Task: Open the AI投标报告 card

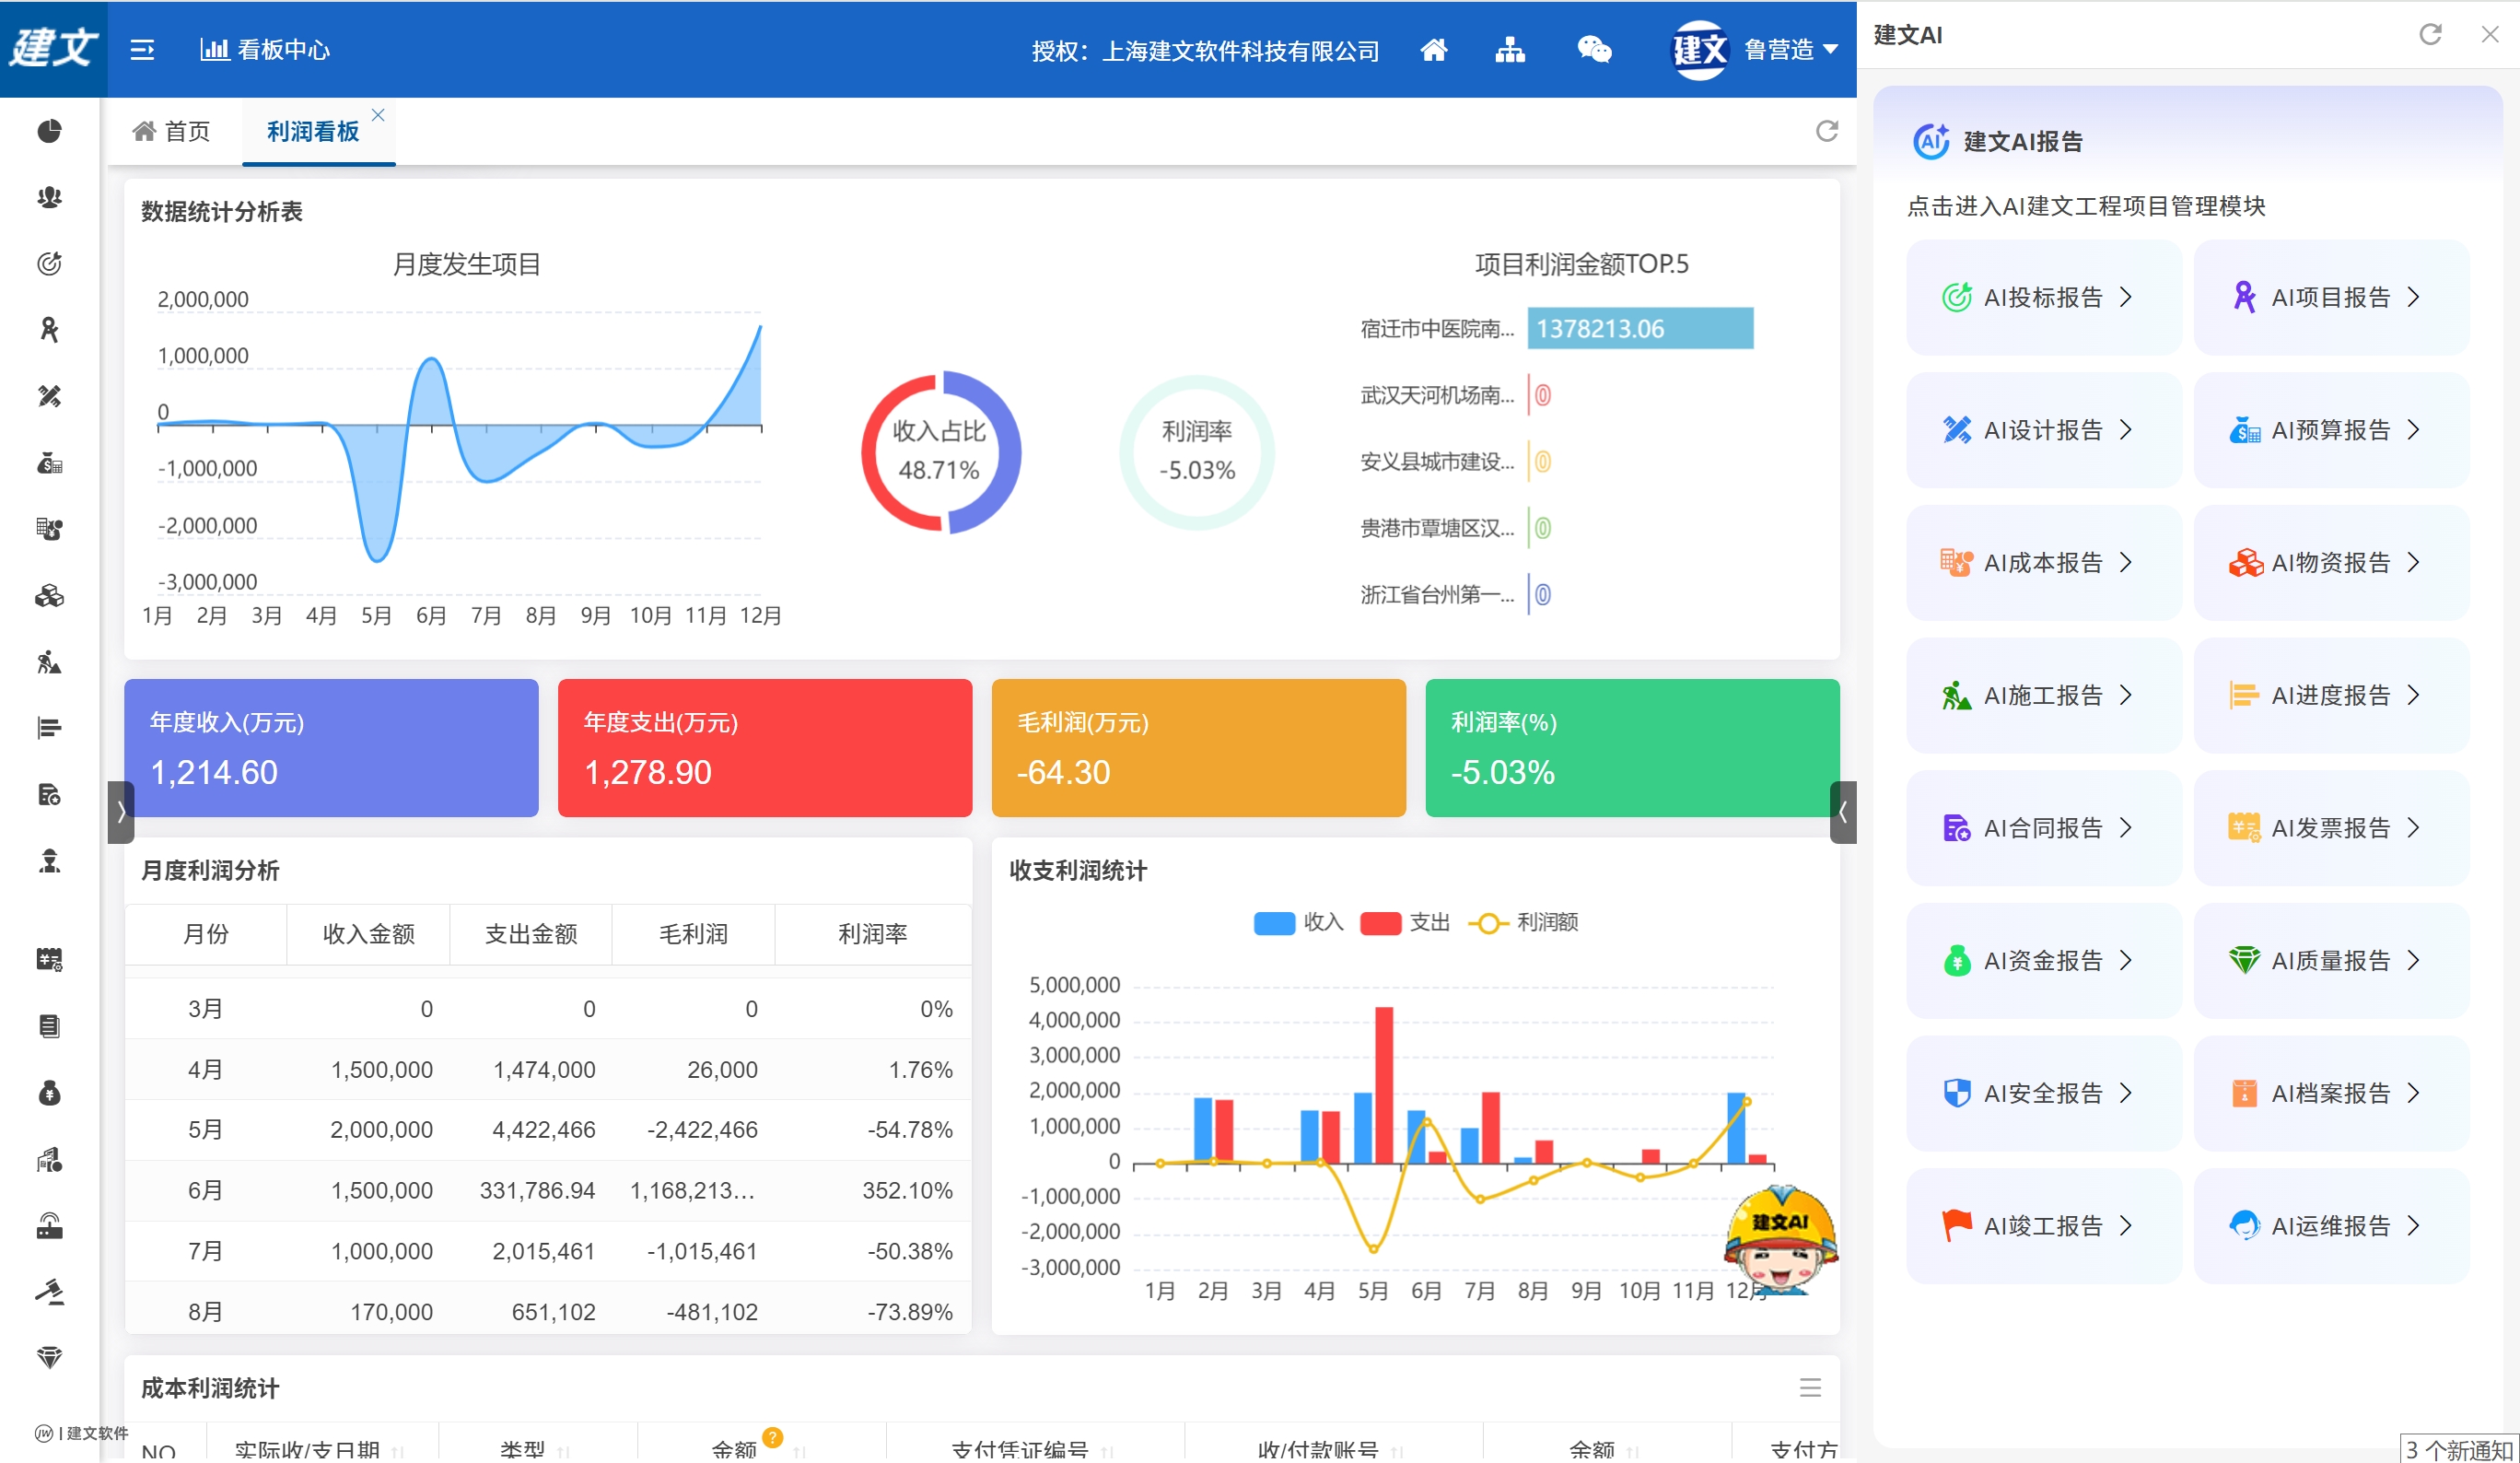Action: point(2043,297)
